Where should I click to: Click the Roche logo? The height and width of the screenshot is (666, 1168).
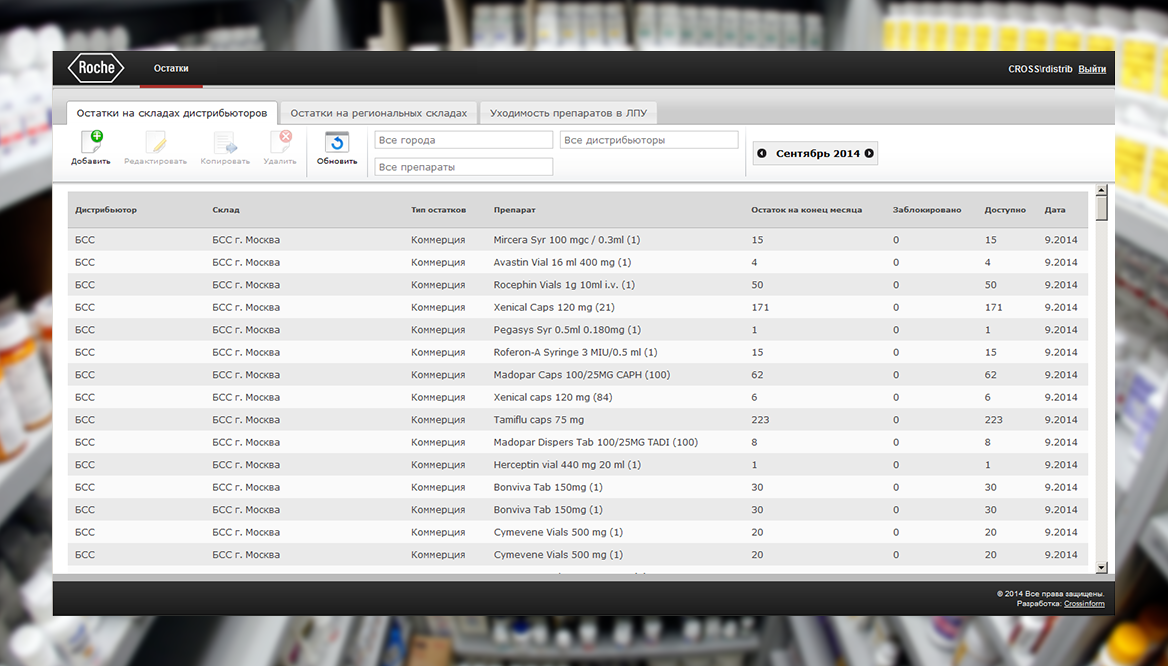(96, 68)
